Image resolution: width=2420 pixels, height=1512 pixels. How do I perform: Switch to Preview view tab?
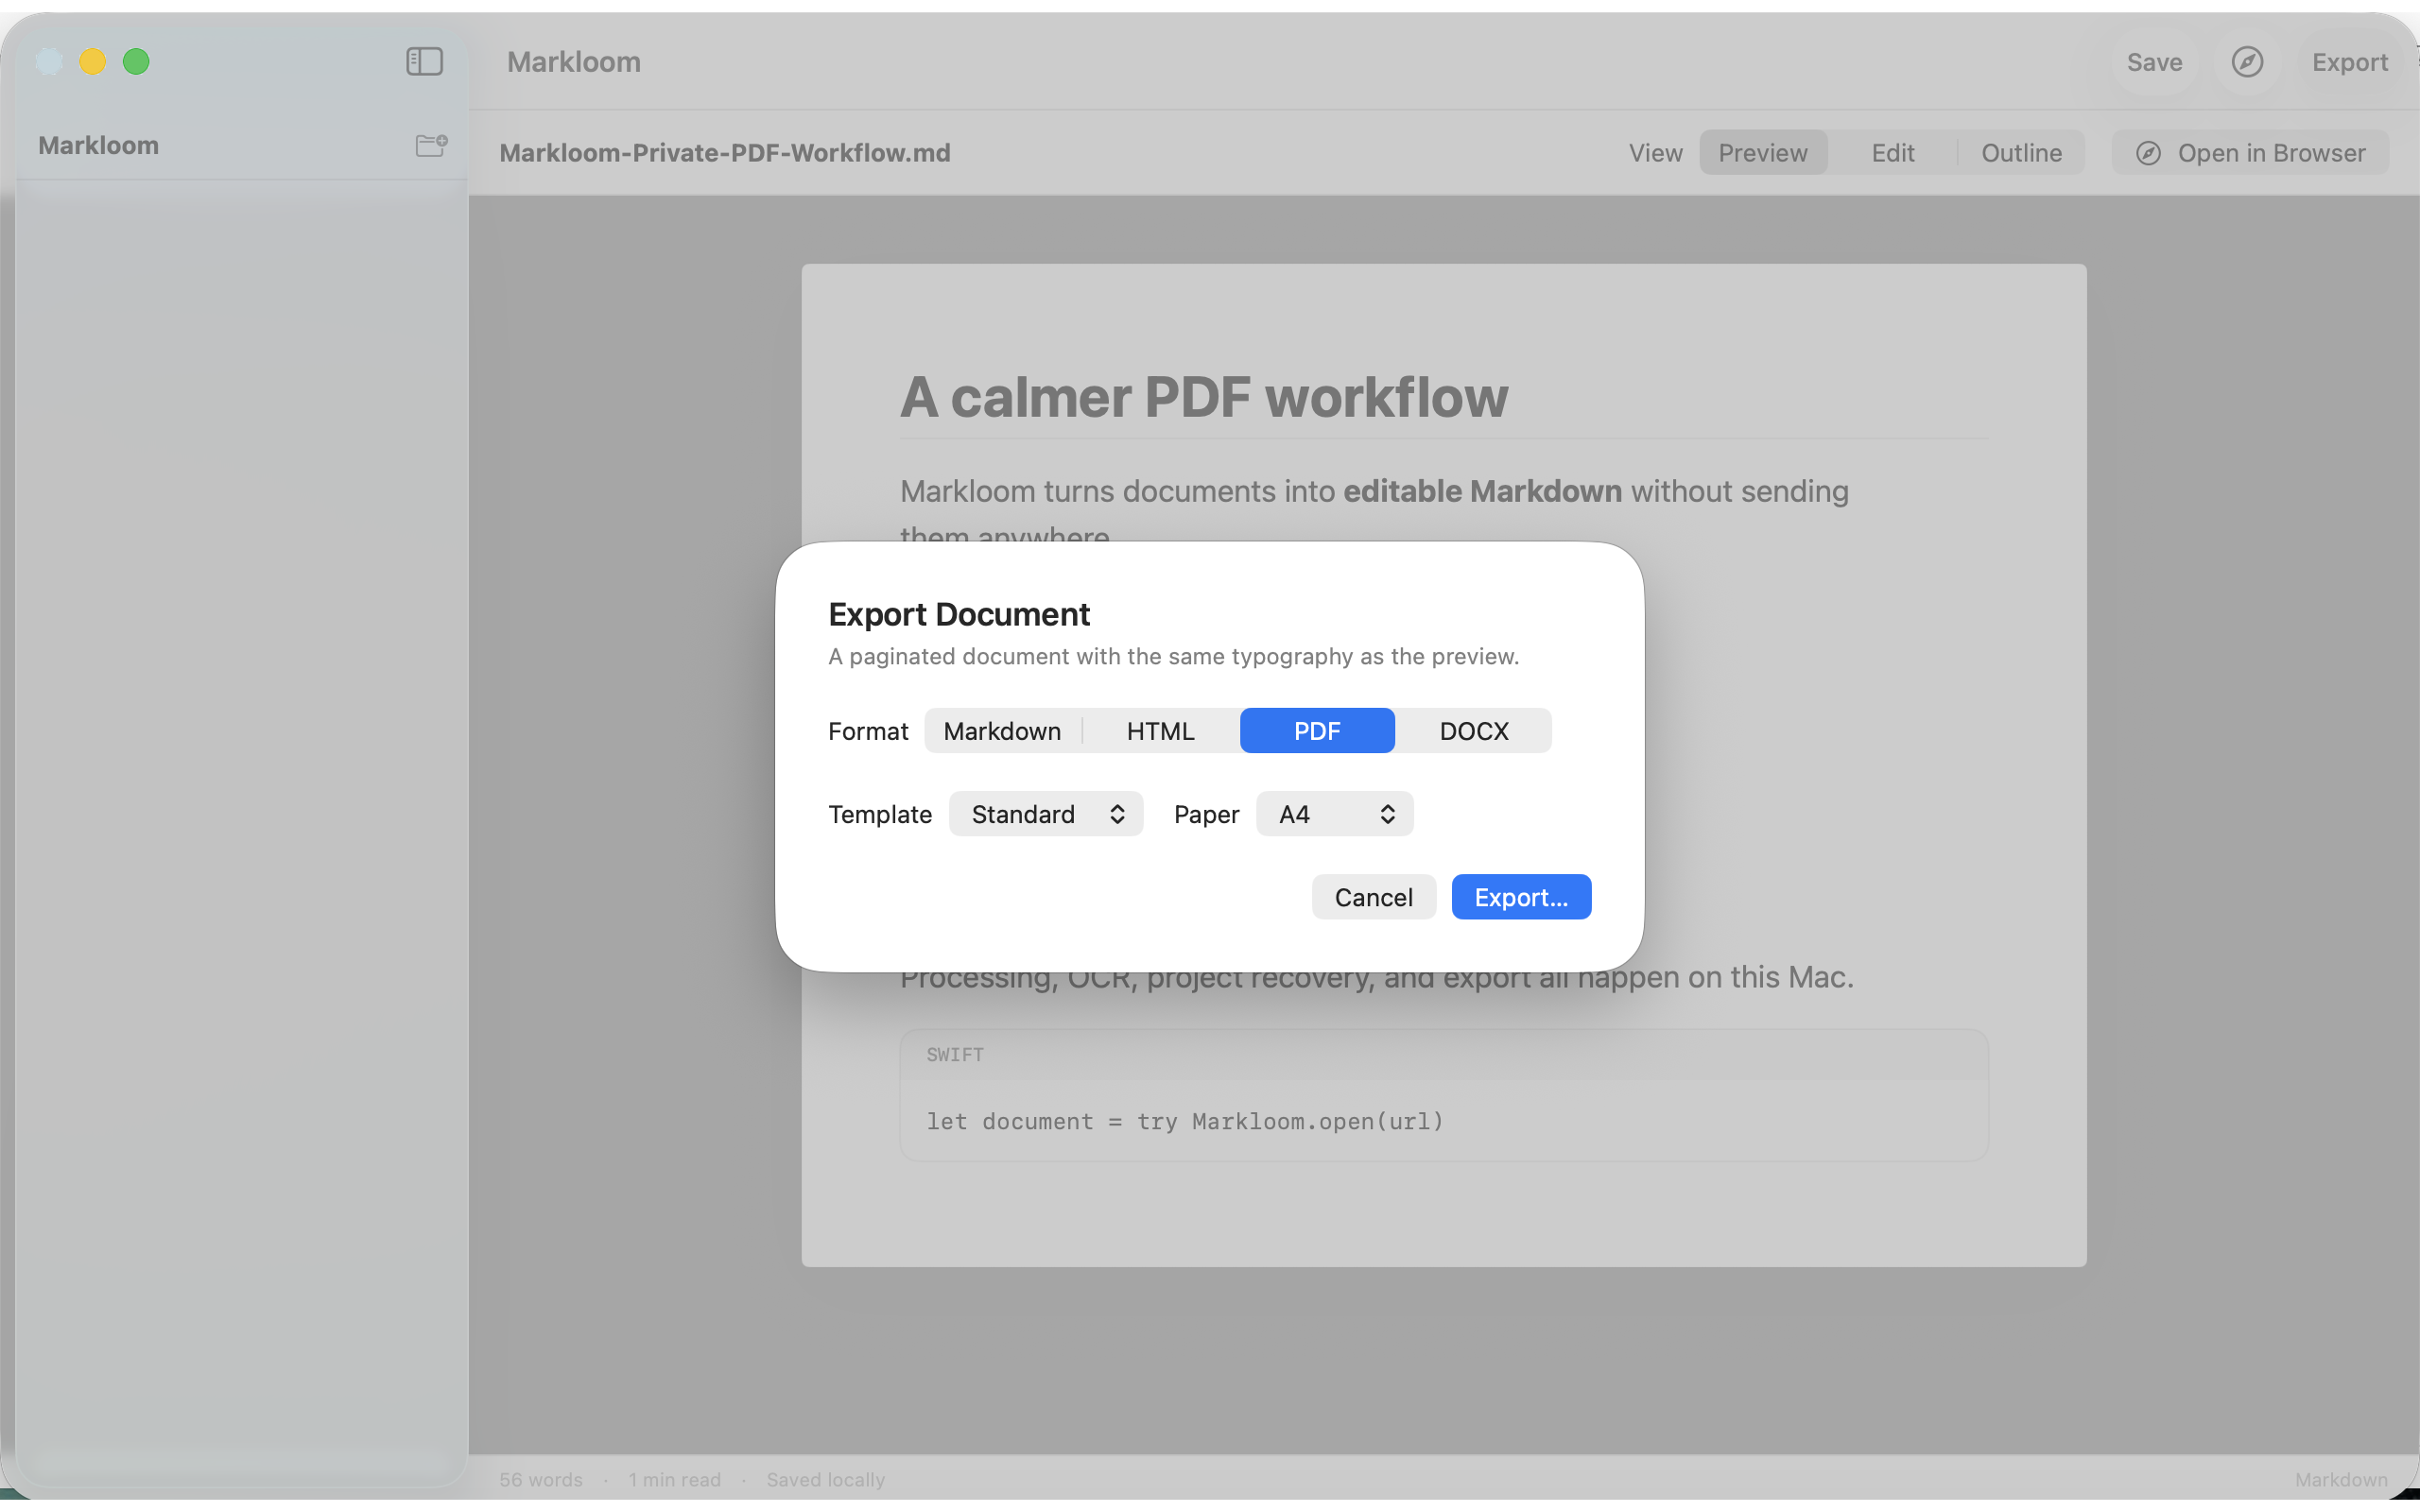(1763, 153)
